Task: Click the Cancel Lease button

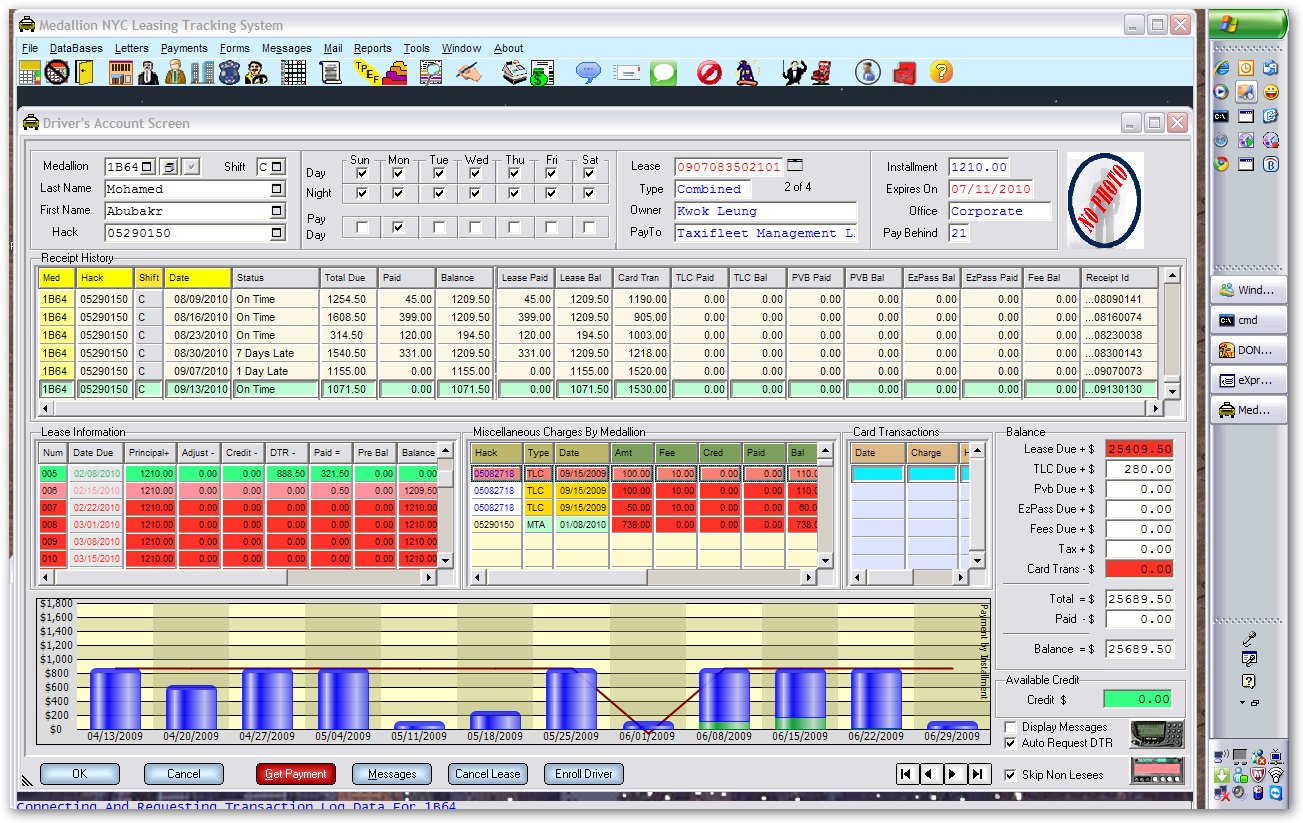Action: click(487, 774)
